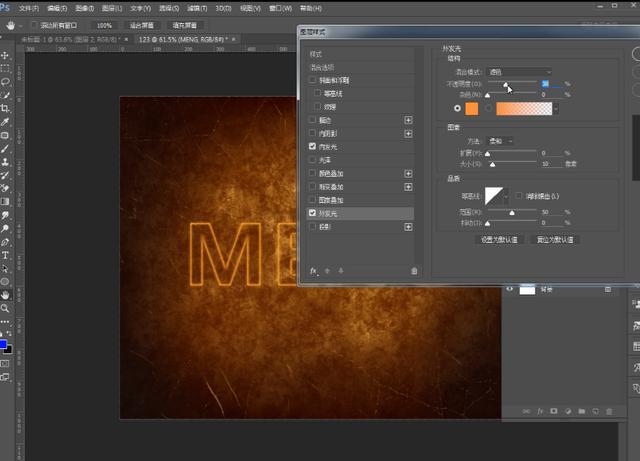Toggle visibility of the Background (背景) layer

pos(509,290)
